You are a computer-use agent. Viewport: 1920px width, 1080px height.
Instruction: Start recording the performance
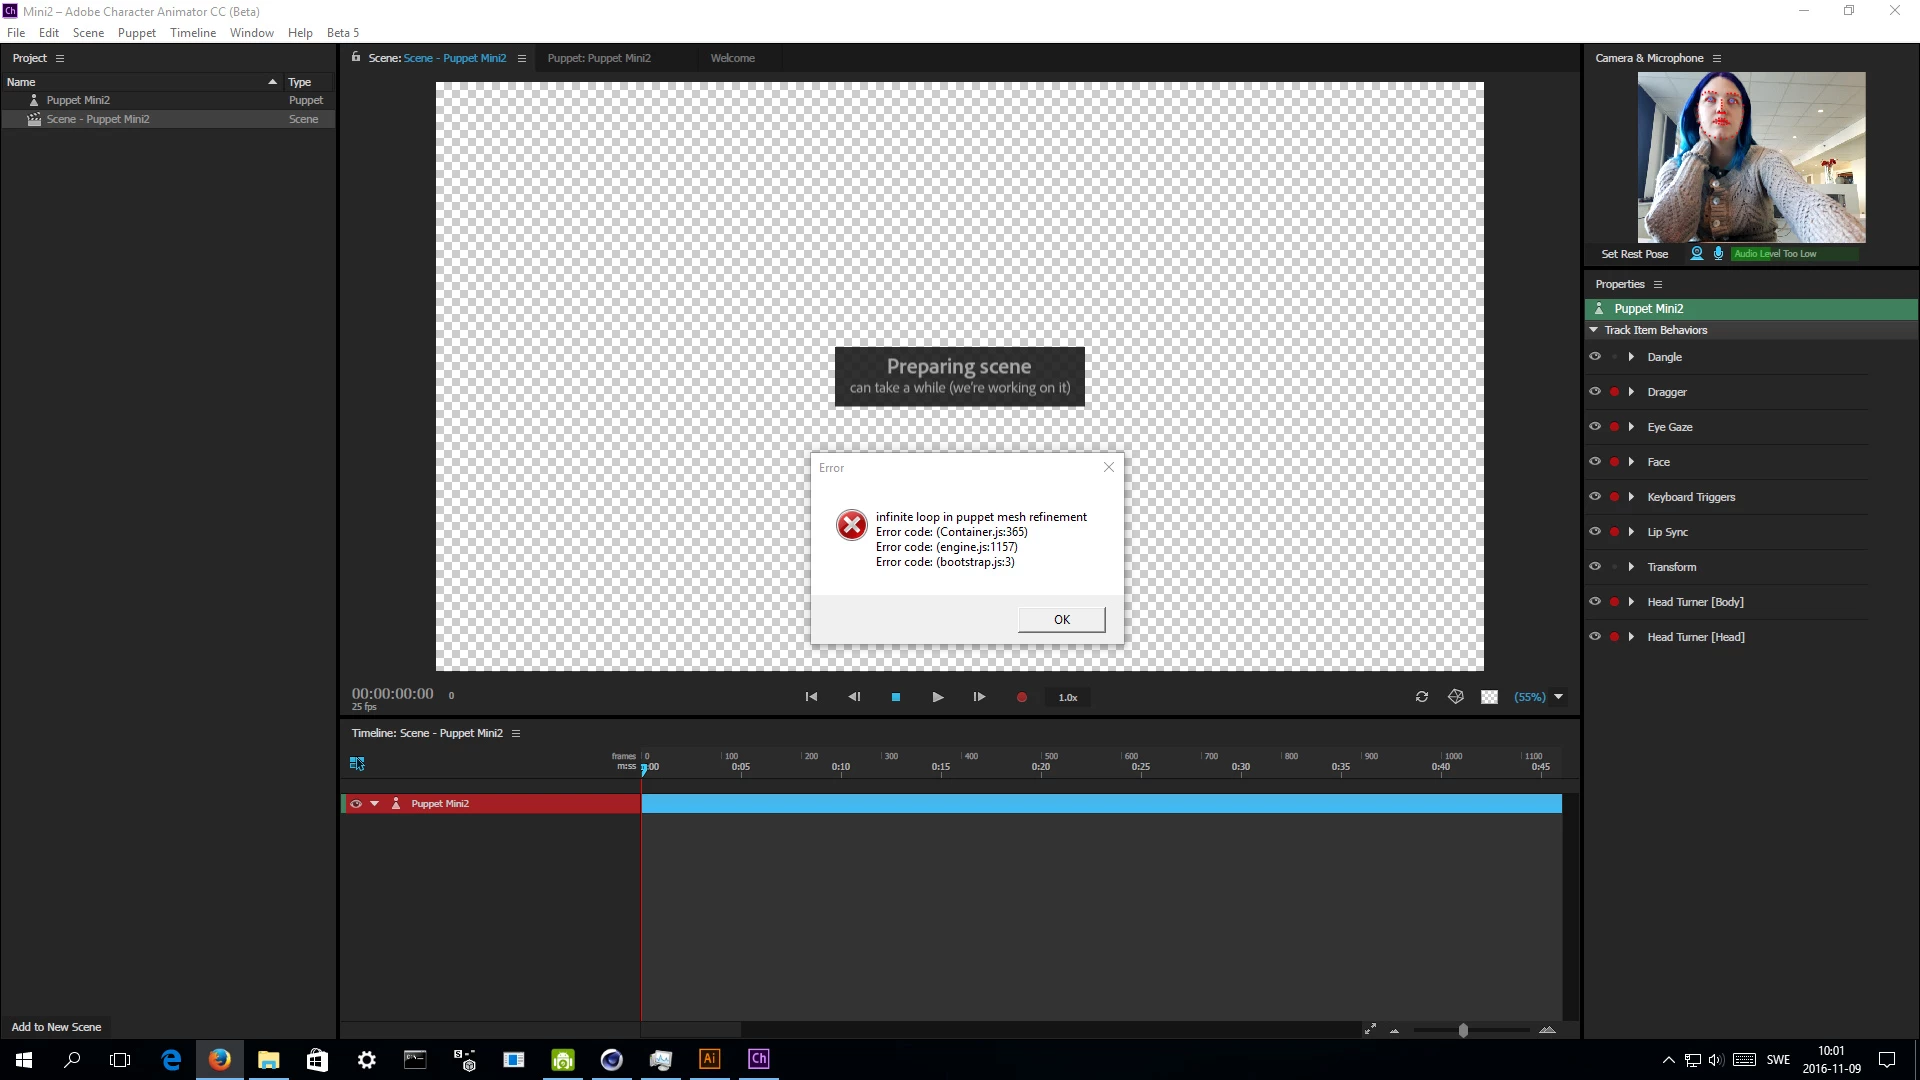(1022, 697)
